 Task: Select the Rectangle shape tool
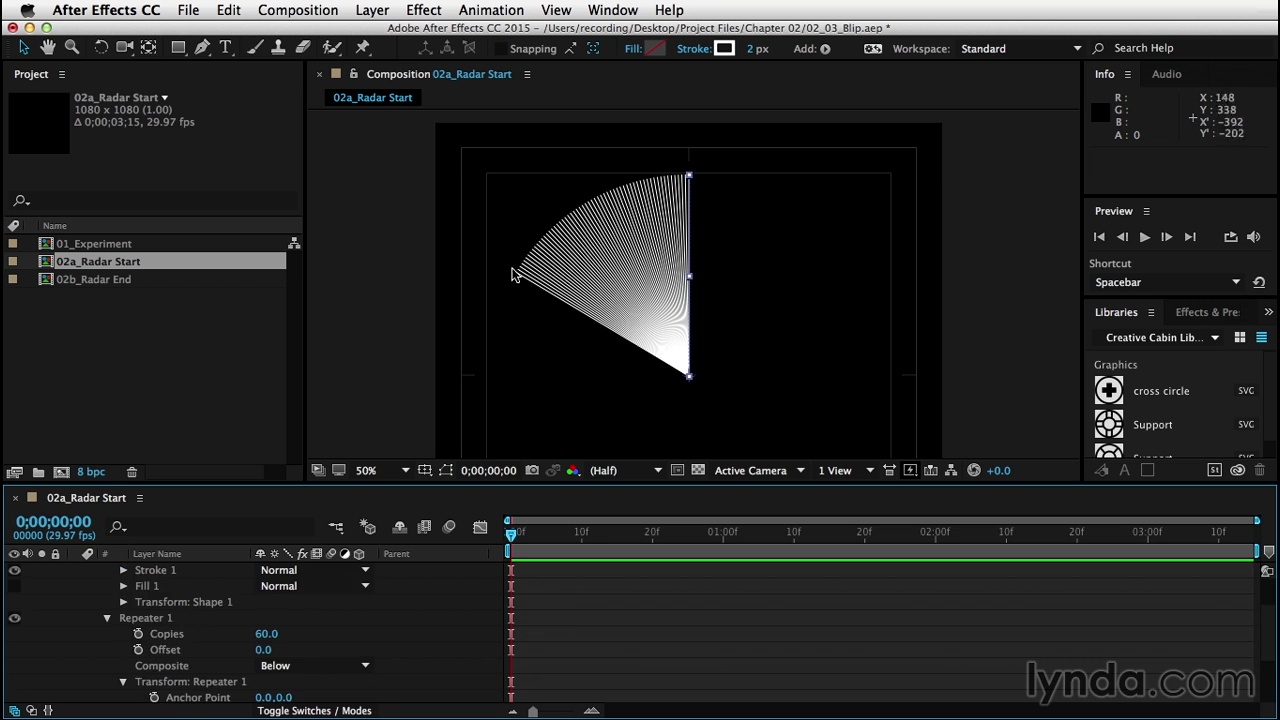tap(178, 48)
